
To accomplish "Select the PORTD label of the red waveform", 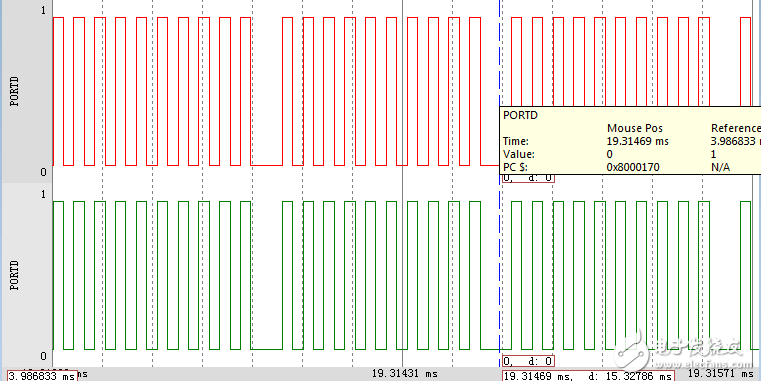I will [x=15, y=91].
